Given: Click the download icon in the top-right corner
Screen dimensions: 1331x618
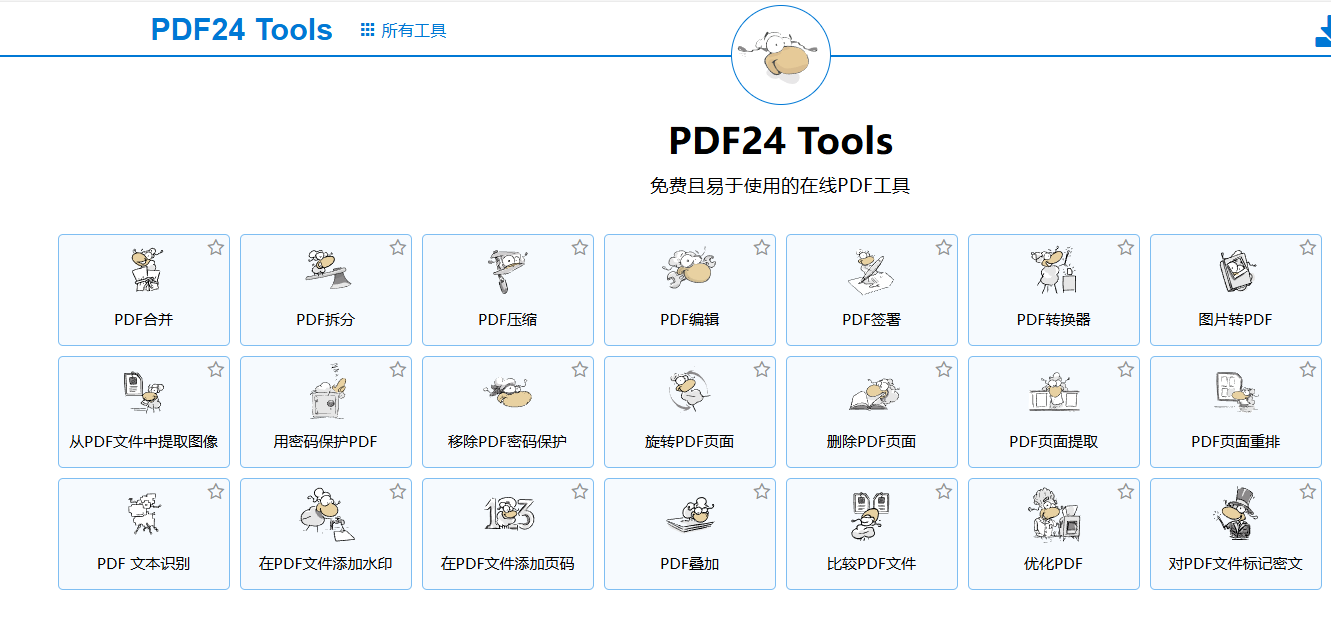Looking at the screenshot, I should point(1322,32).
